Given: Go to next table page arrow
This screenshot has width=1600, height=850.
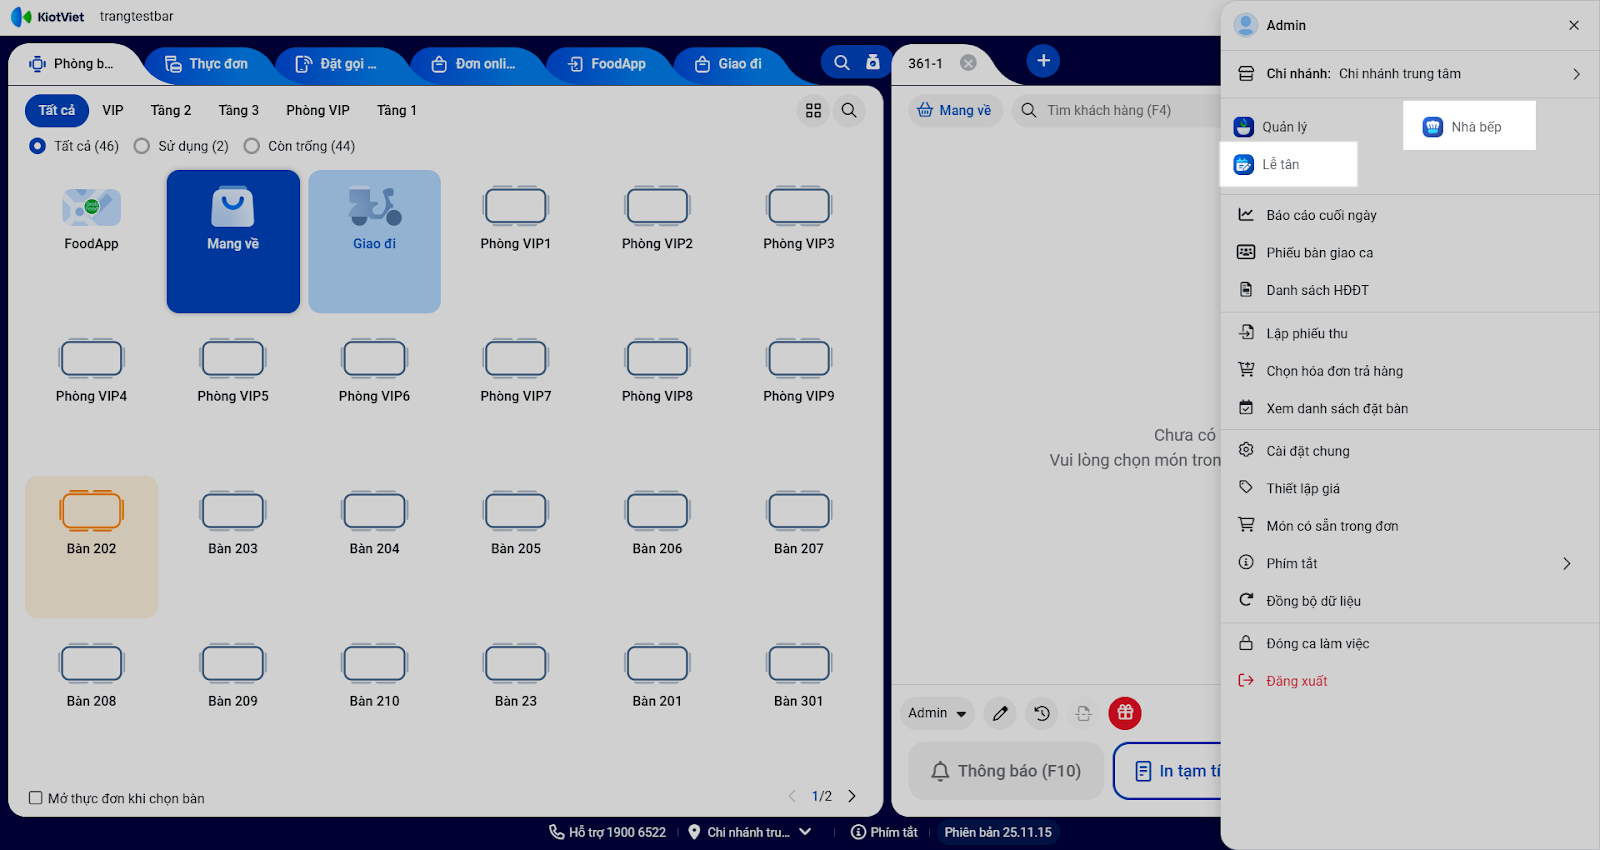Looking at the screenshot, I should (852, 796).
